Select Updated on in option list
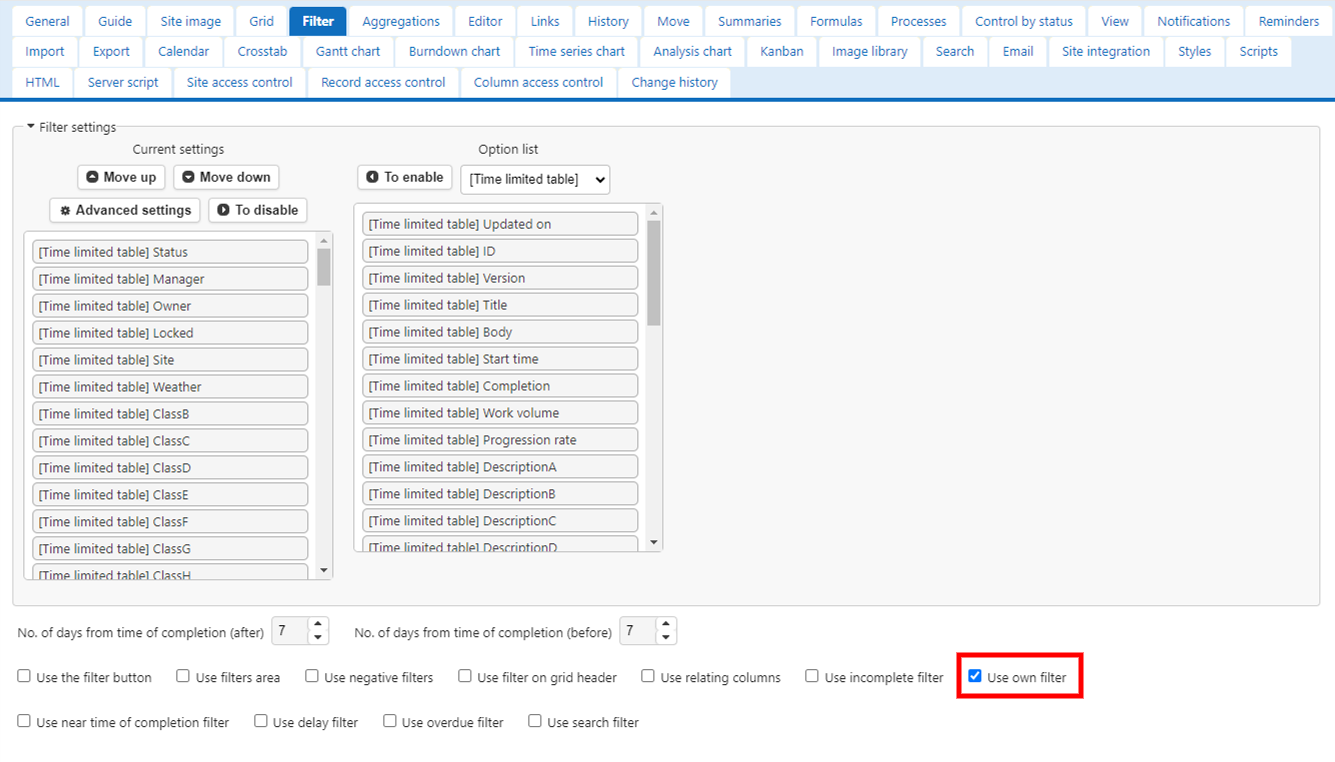The height and width of the screenshot is (762, 1335). click(500, 224)
